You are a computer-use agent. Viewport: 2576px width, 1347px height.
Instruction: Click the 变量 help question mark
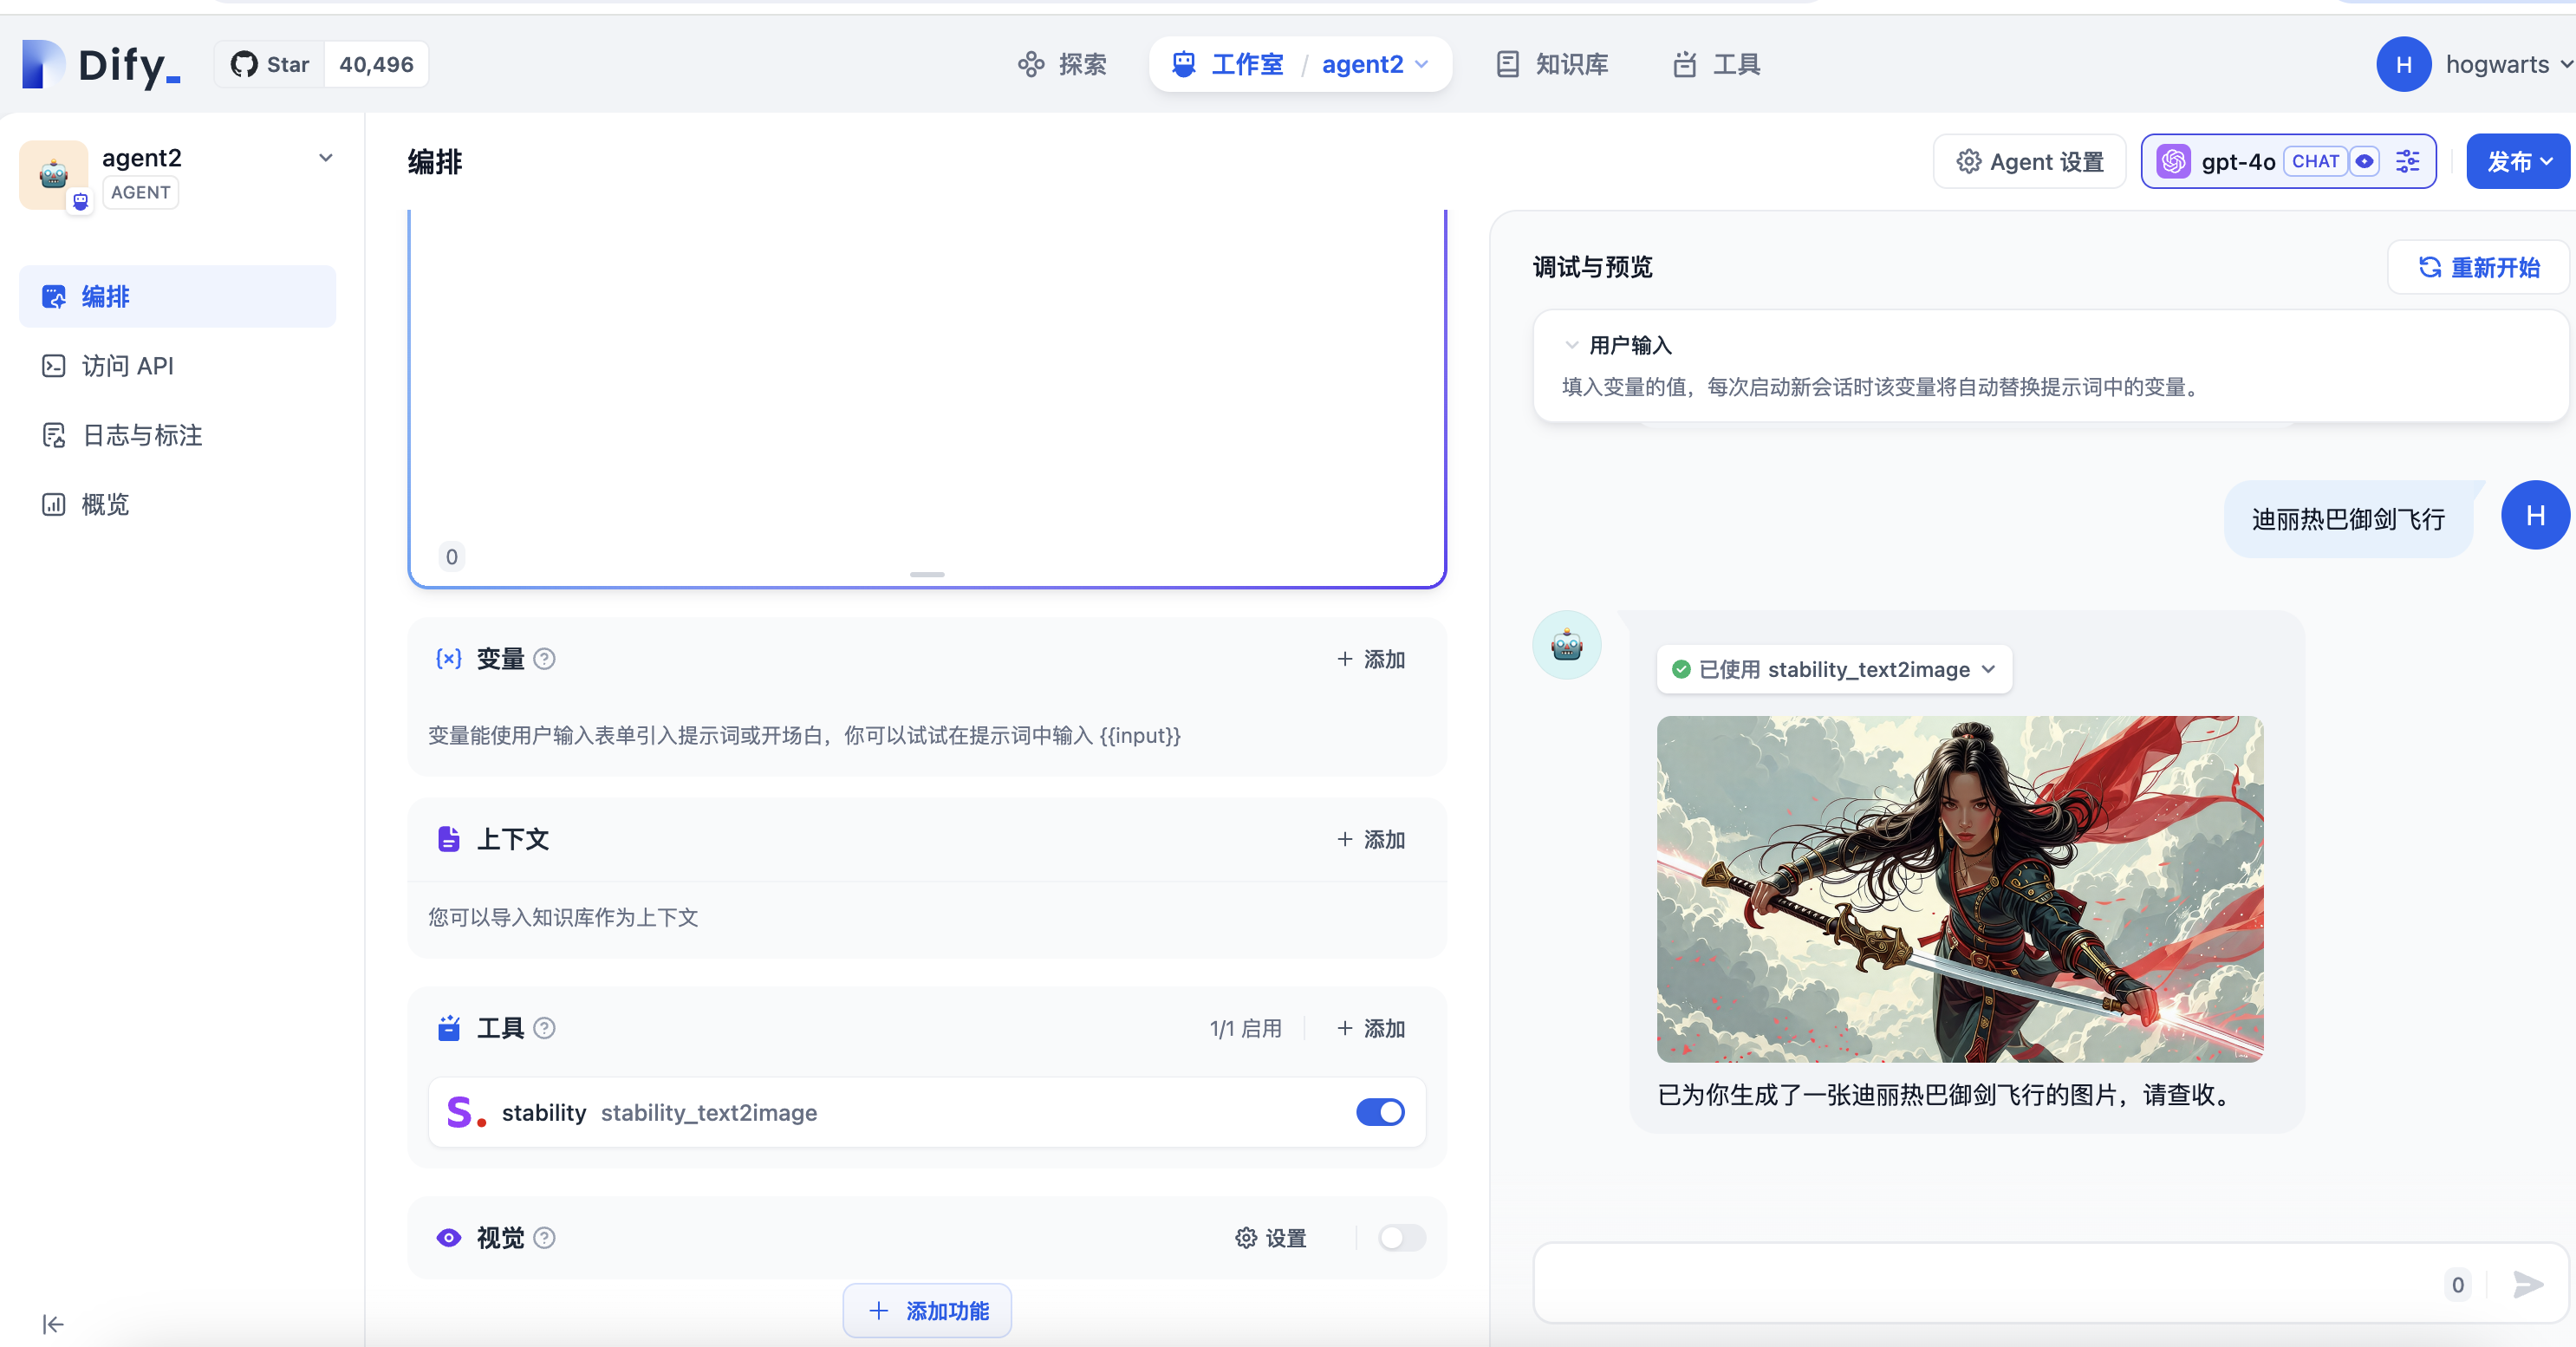tap(545, 659)
